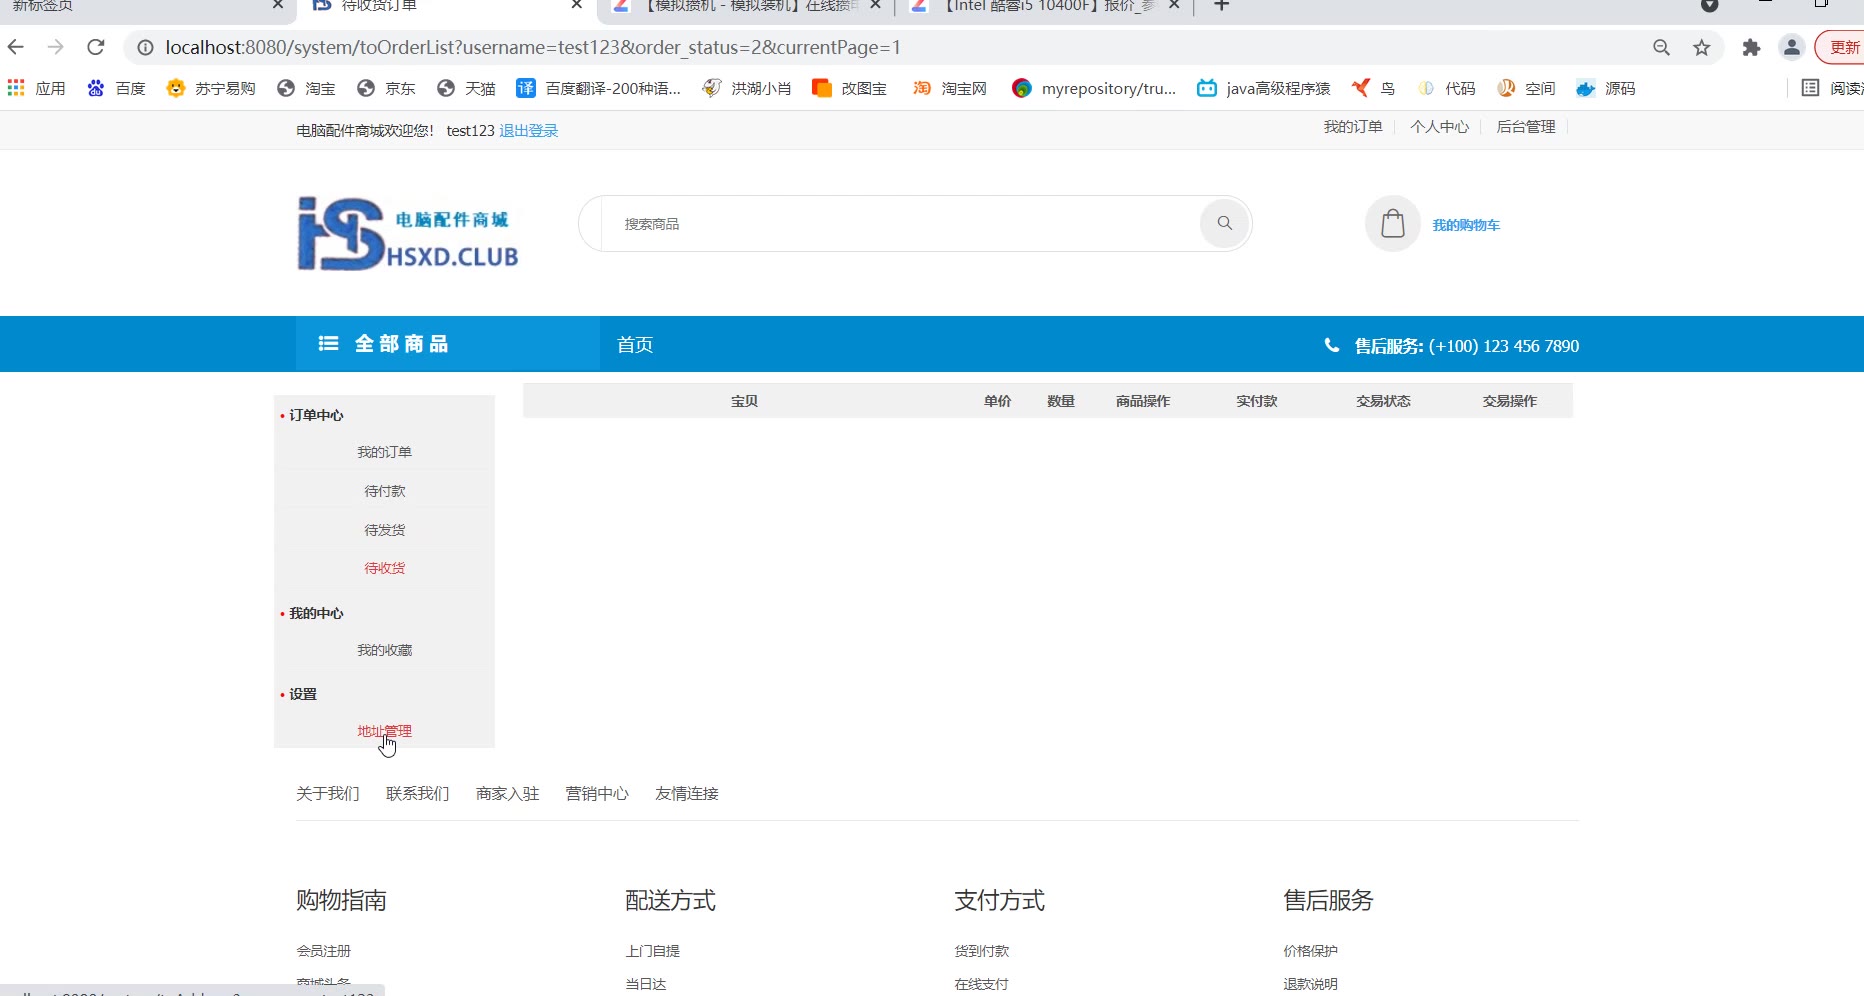Open the 首页 navigation item

[635, 345]
